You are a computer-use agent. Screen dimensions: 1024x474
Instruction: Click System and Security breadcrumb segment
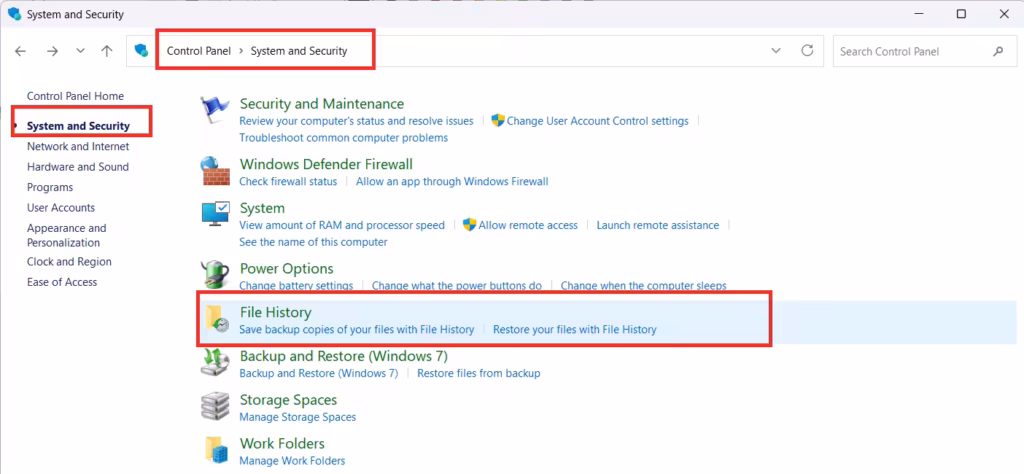[299, 51]
